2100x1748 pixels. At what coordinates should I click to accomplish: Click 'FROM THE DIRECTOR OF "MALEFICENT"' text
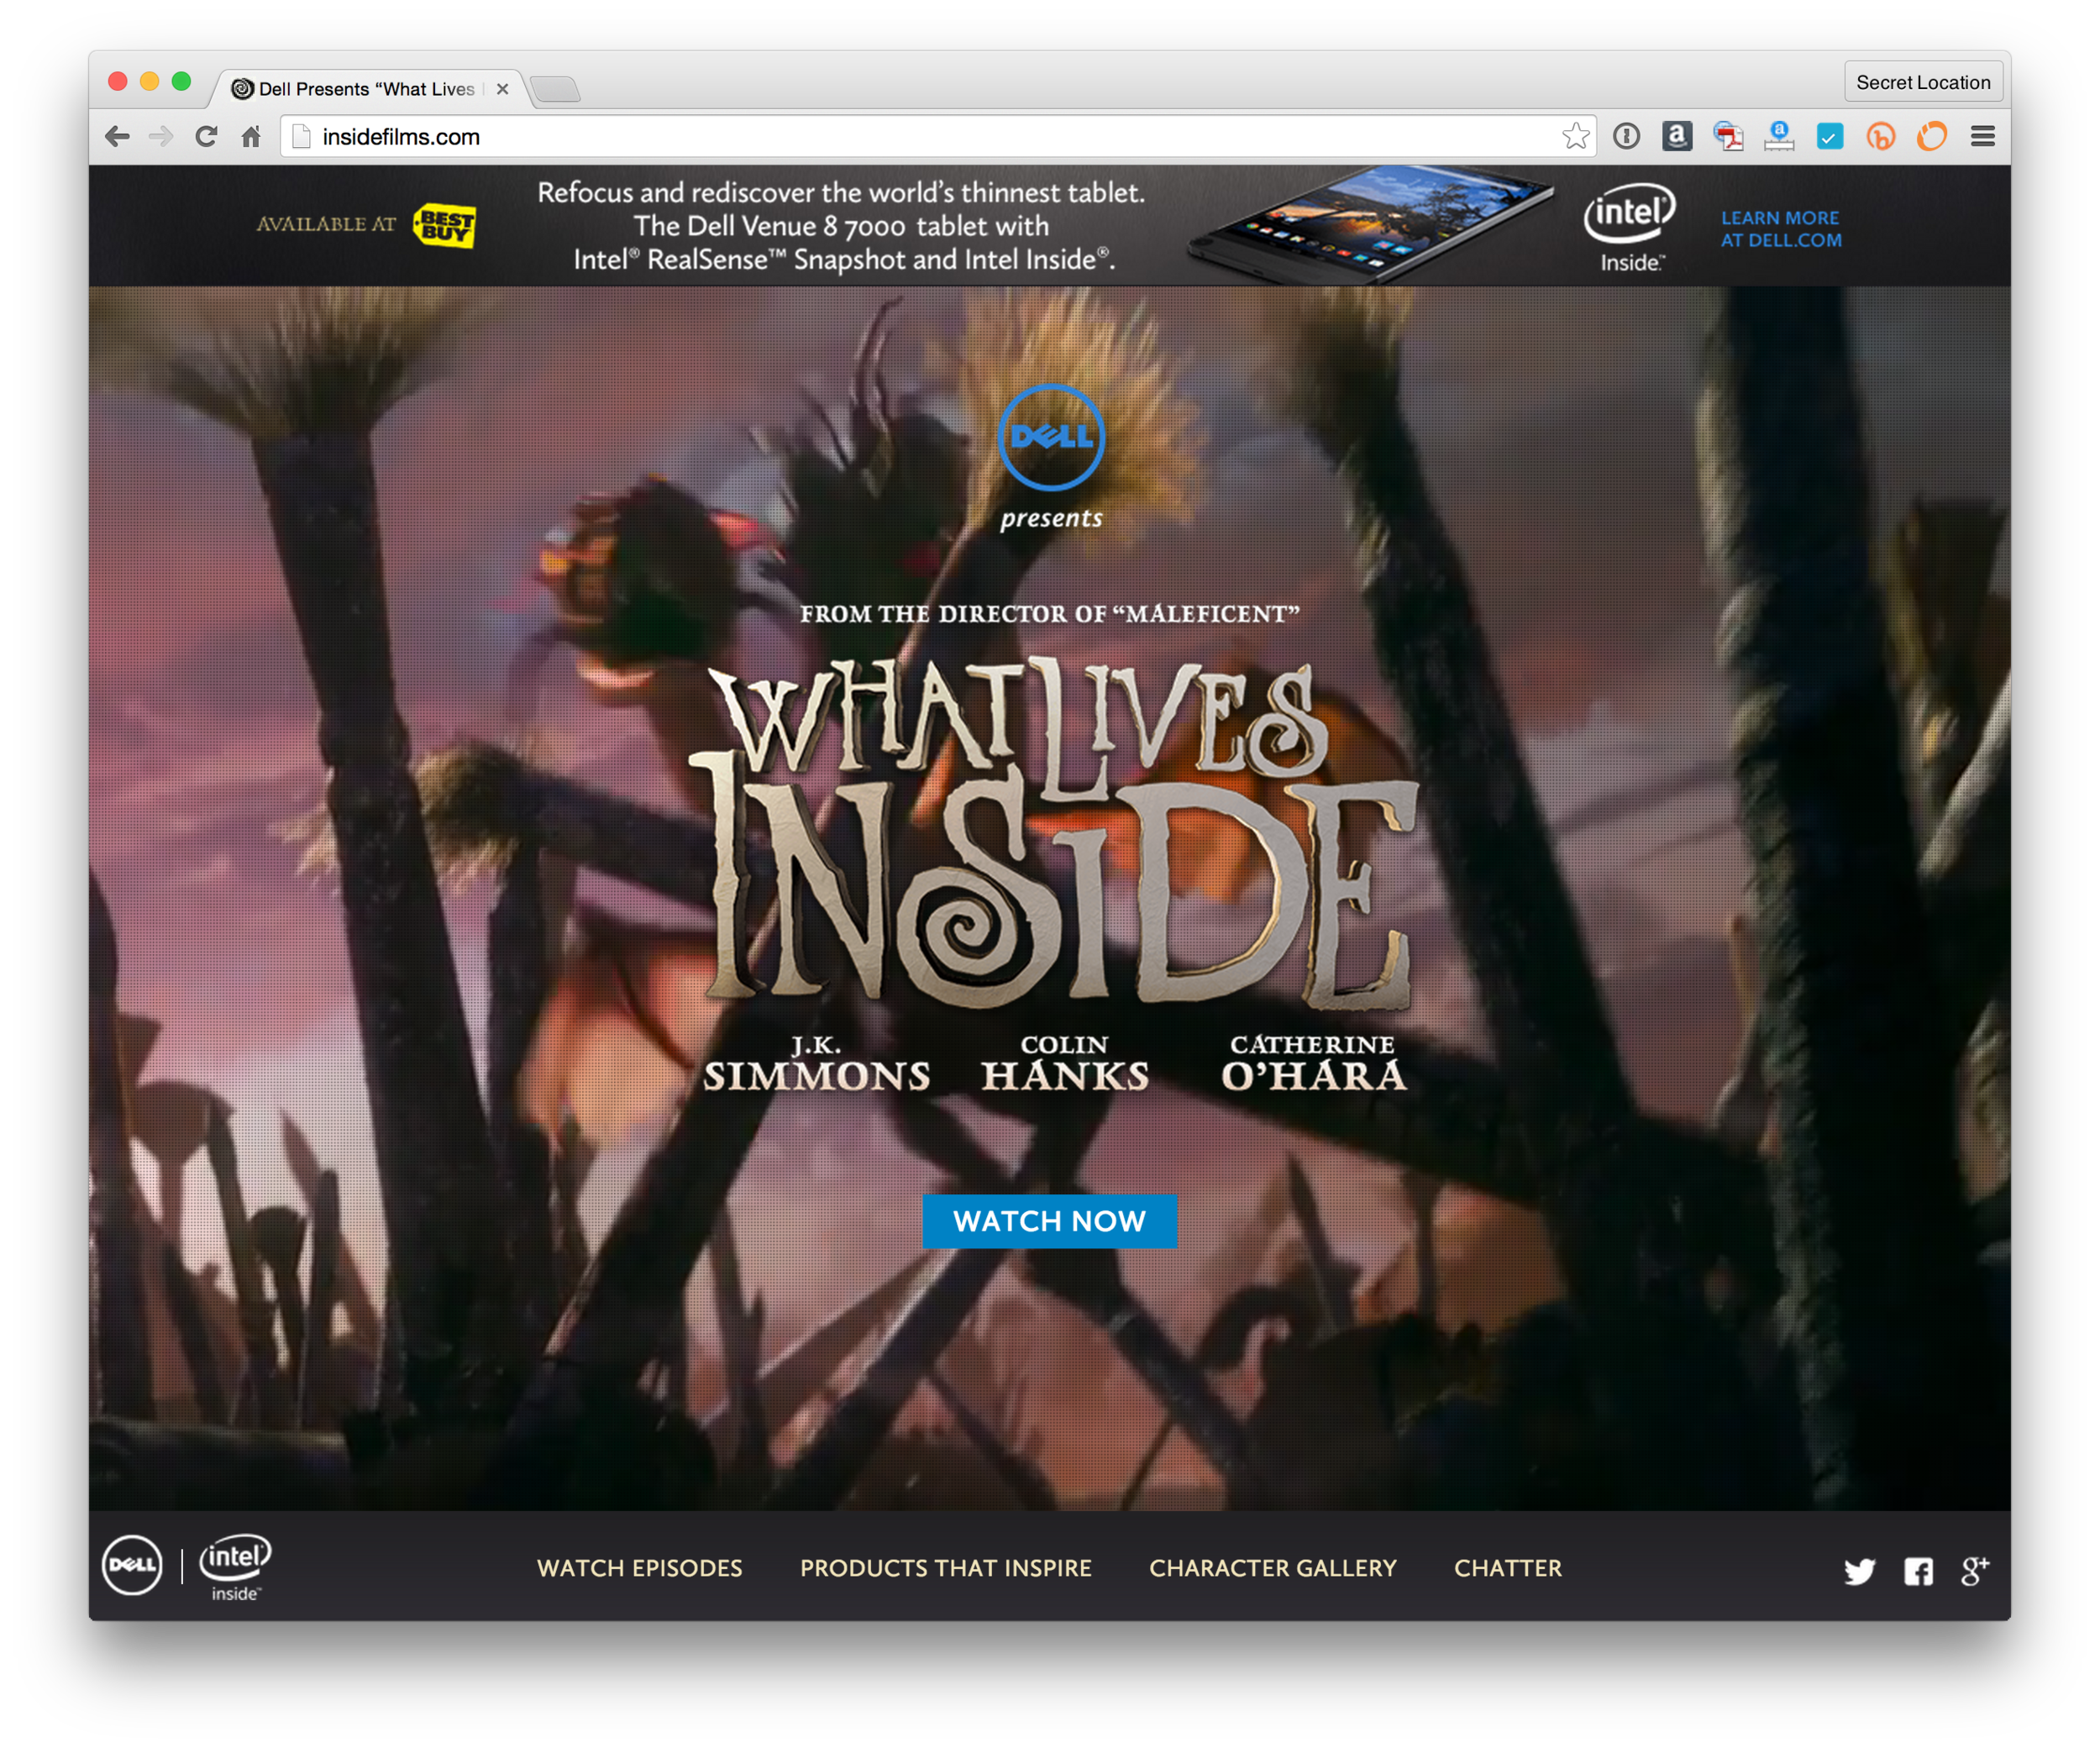[1050, 614]
